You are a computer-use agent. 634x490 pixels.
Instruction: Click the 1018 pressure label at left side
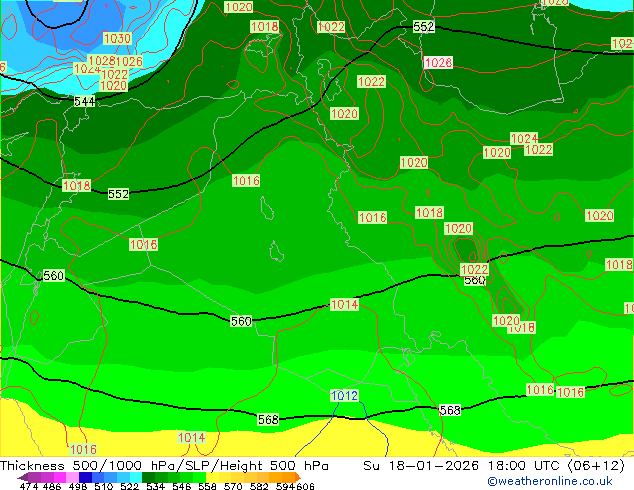coord(76,186)
